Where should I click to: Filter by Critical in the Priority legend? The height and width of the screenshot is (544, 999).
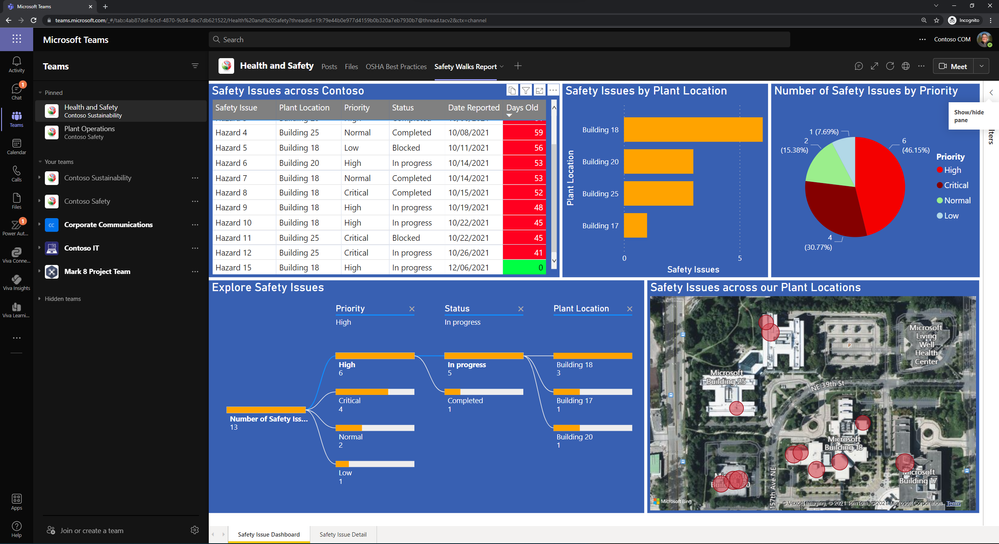point(952,185)
